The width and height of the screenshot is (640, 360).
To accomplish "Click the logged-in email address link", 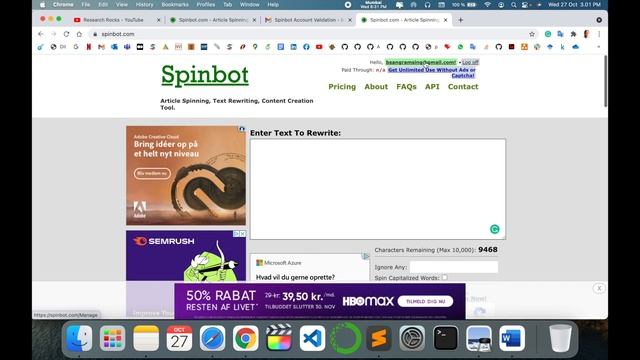I will click(421, 62).
